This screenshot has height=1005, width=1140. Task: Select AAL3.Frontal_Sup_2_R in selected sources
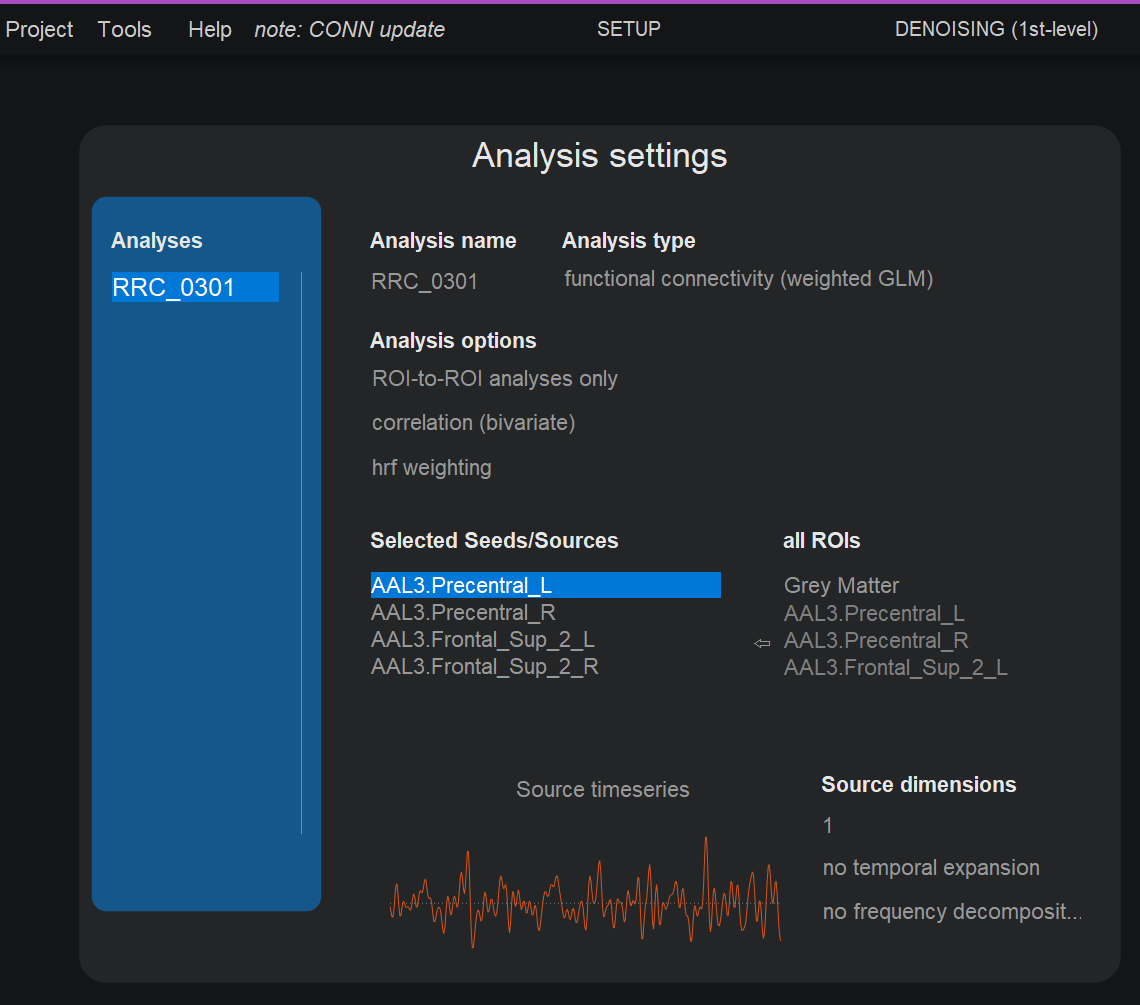(x=484, y=666)
